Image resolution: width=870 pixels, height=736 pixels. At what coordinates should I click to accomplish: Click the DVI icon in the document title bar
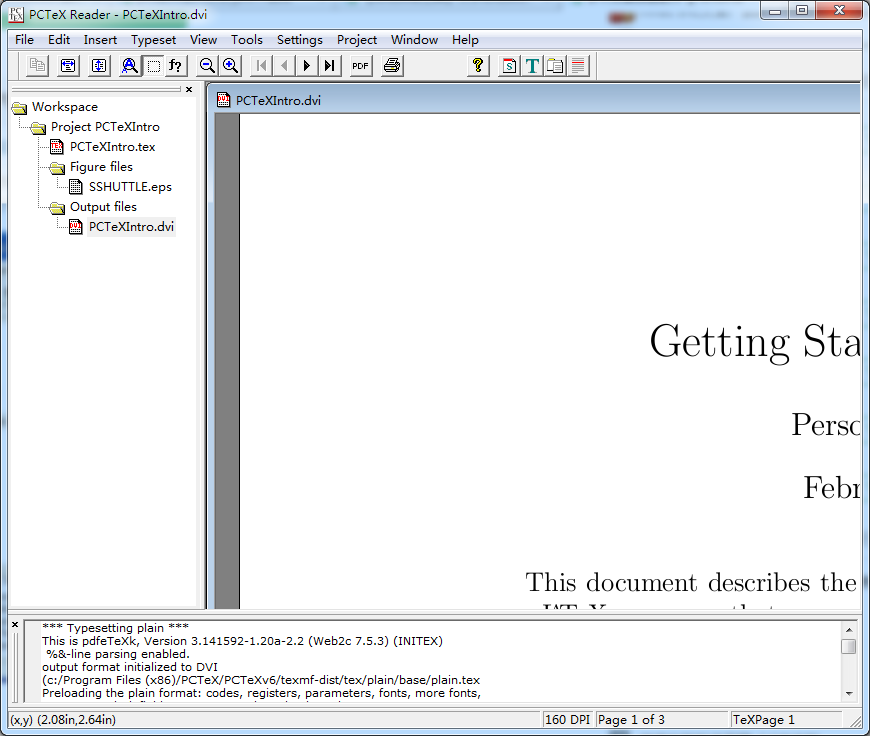pyautogui.click(x=224, y=100)
